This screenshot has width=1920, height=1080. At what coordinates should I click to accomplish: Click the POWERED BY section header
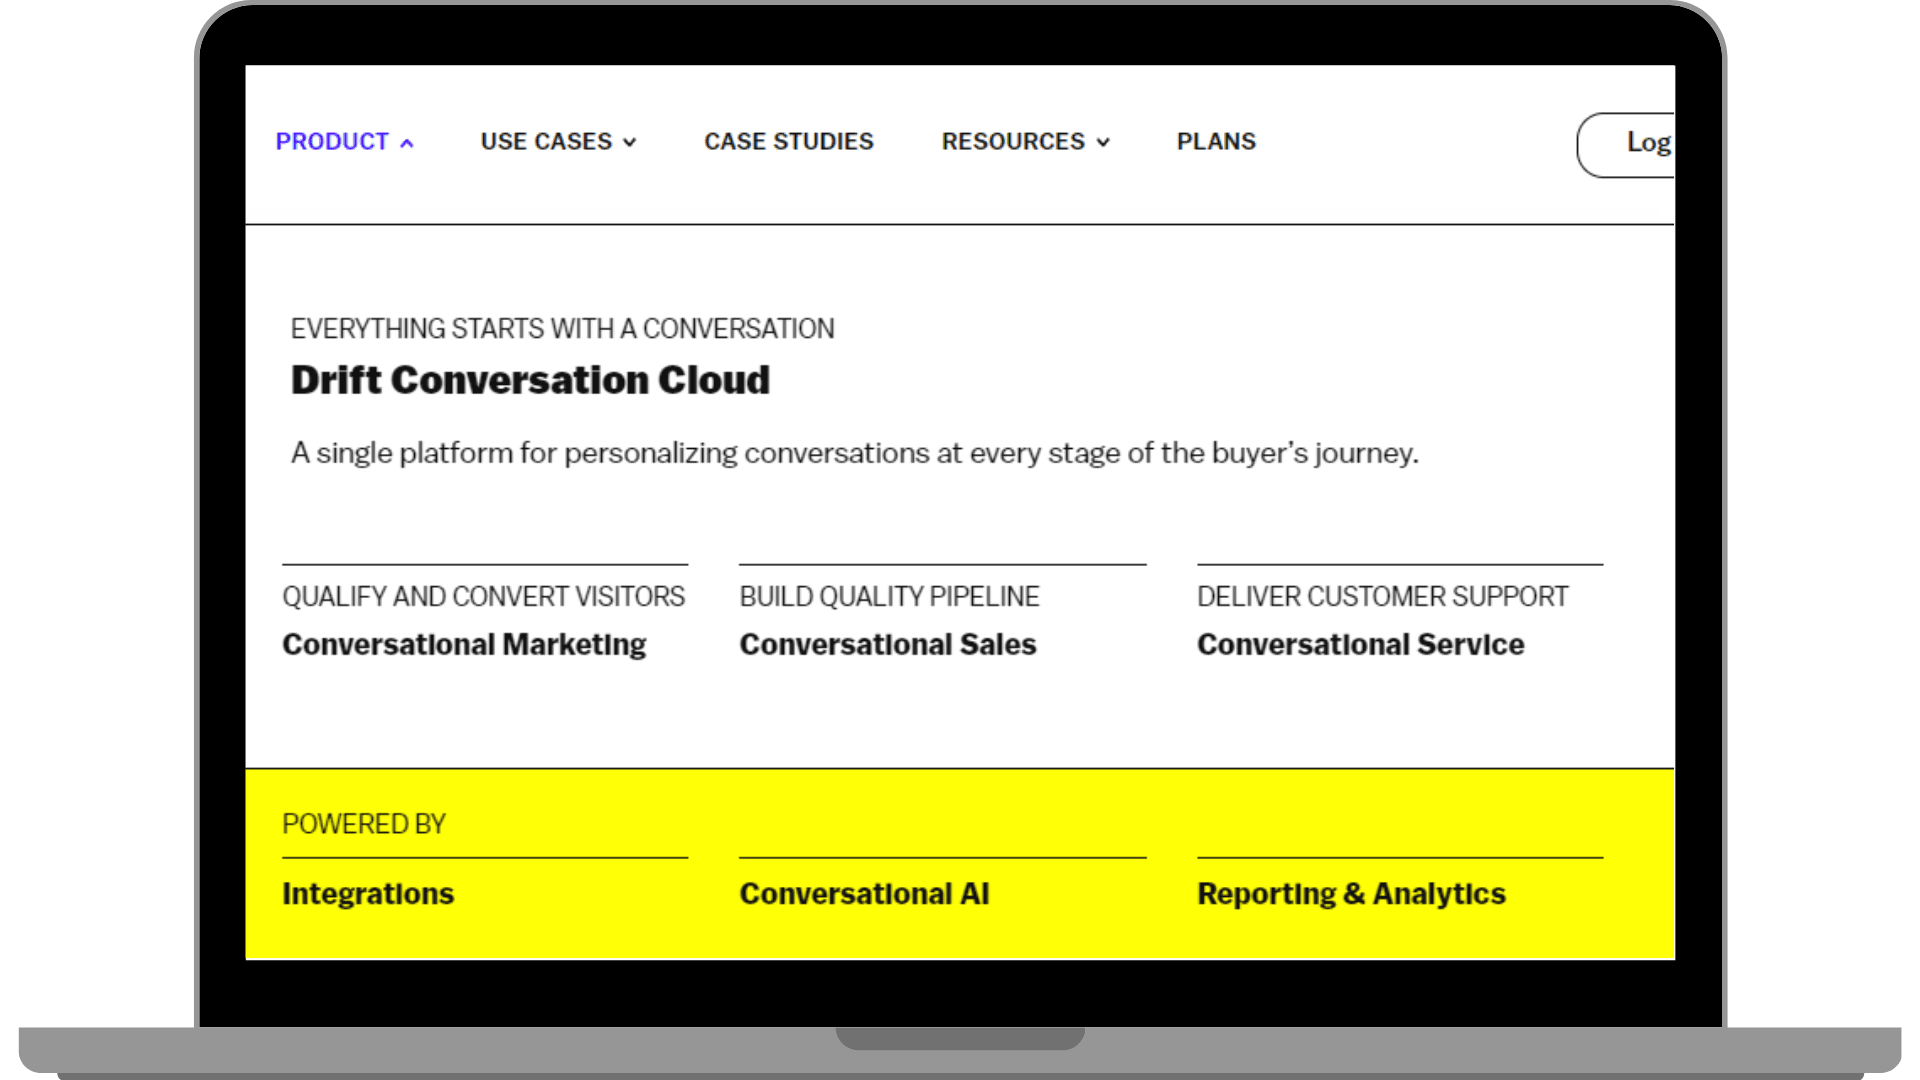(x=364, y=823)
